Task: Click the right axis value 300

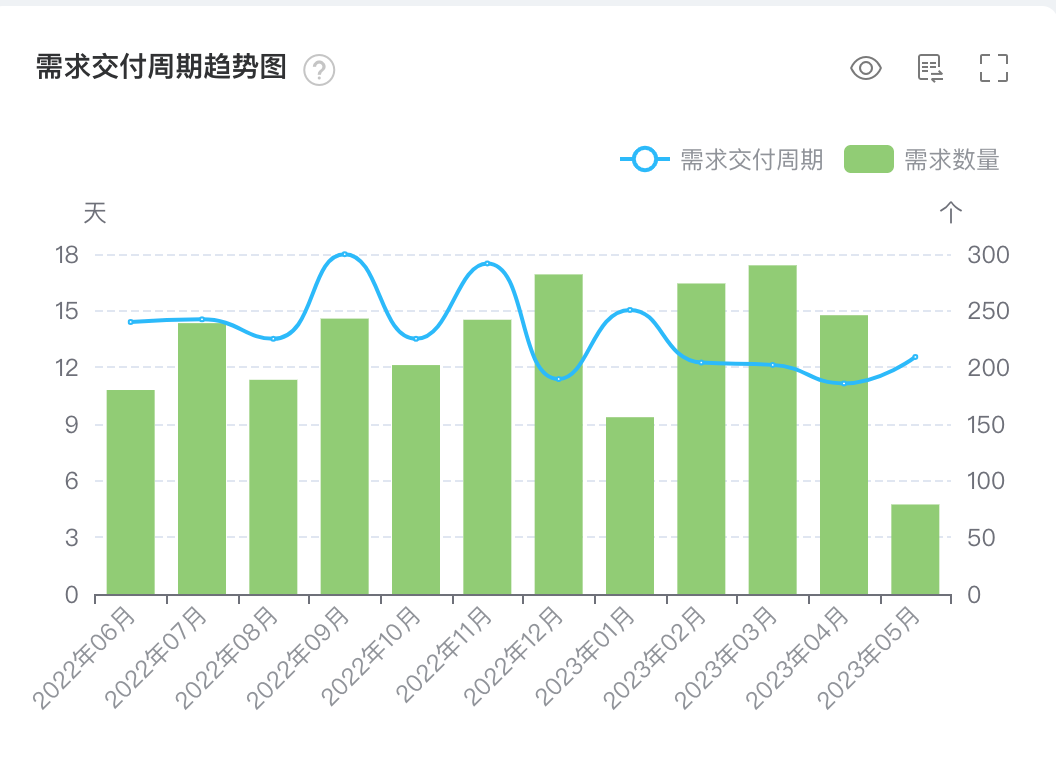Action: pos(988,255)
